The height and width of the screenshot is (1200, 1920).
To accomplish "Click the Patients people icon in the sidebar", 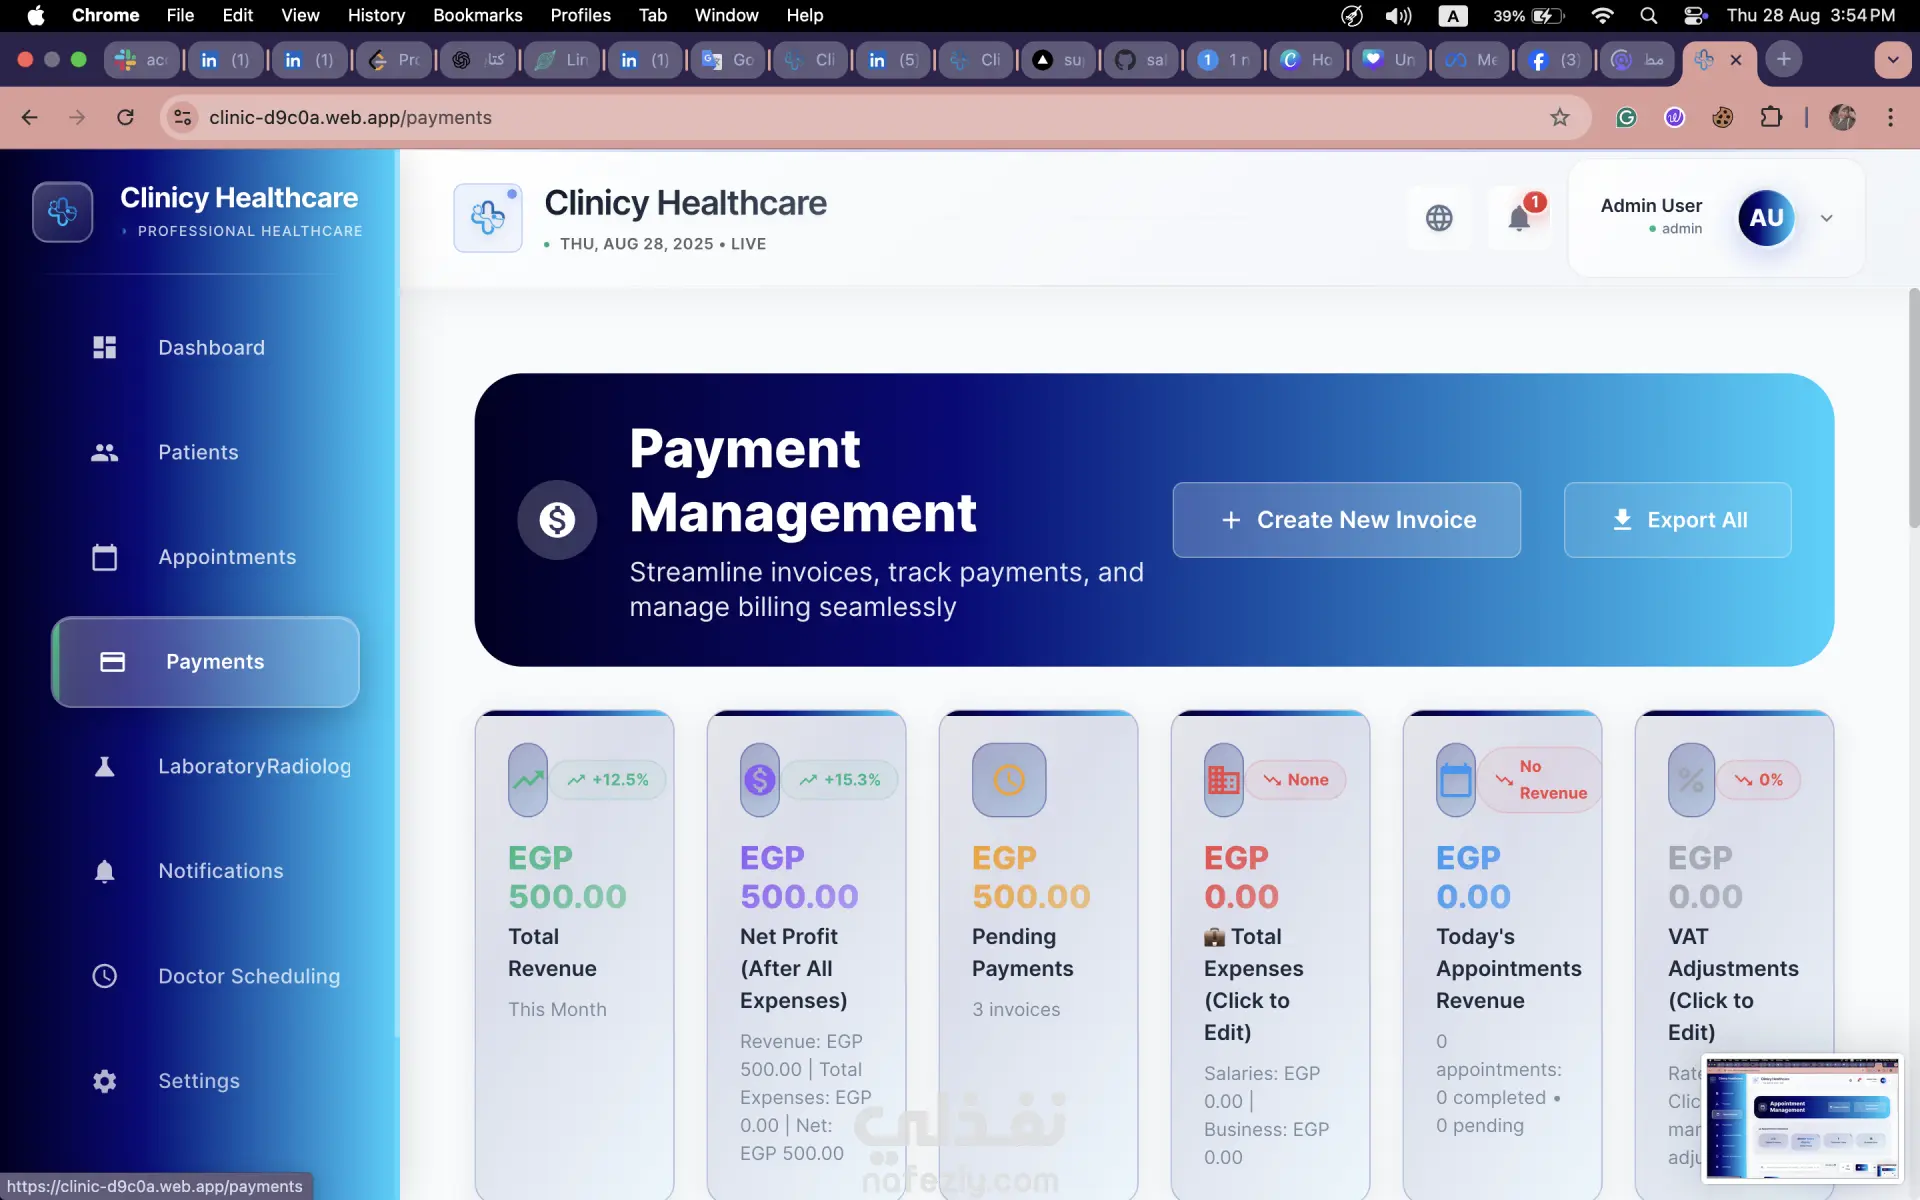I will pos(105,452).
